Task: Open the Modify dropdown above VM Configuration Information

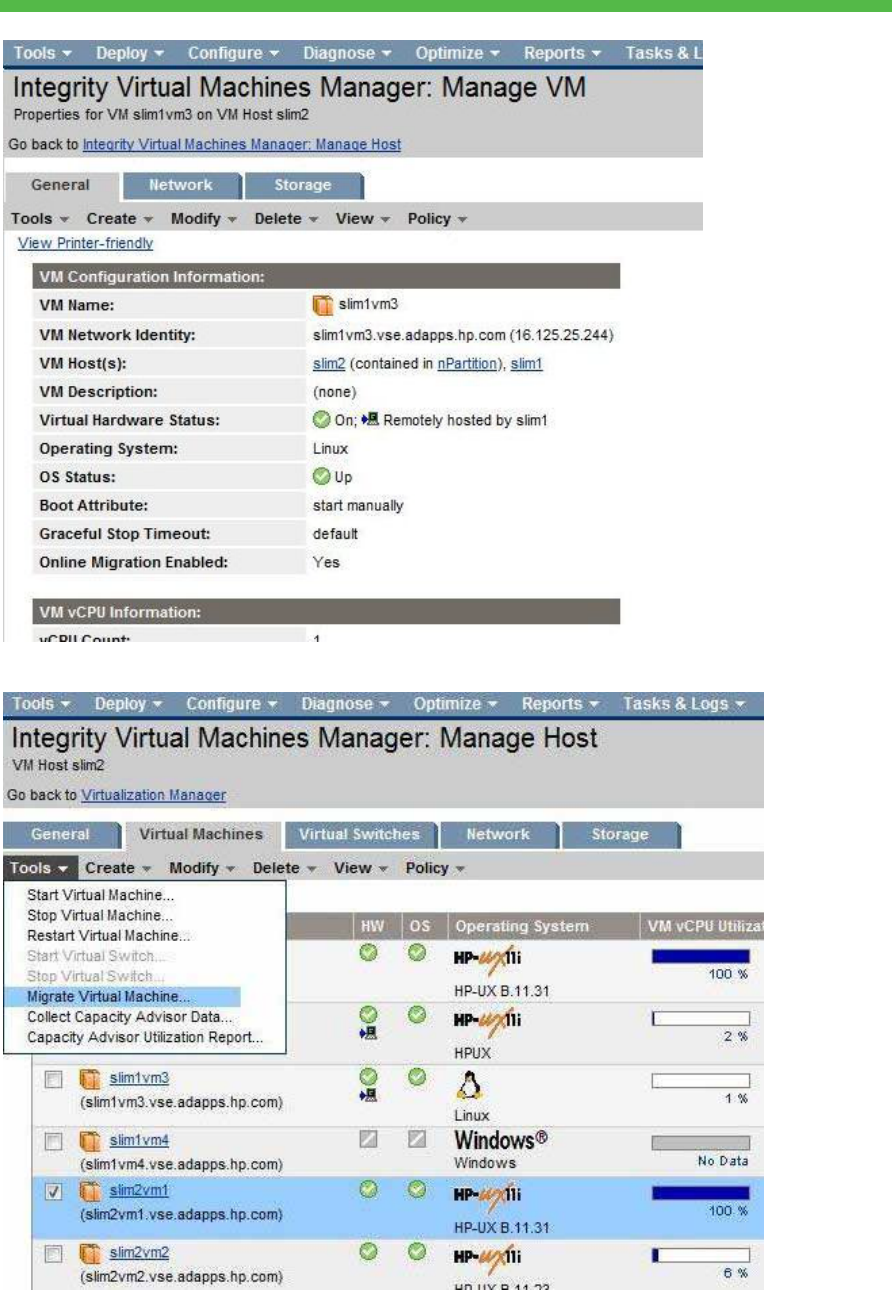Action: point(201,218)
